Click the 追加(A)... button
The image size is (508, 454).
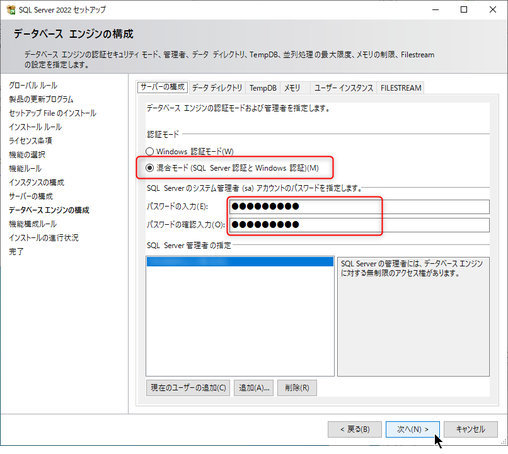tap(254, 388)
